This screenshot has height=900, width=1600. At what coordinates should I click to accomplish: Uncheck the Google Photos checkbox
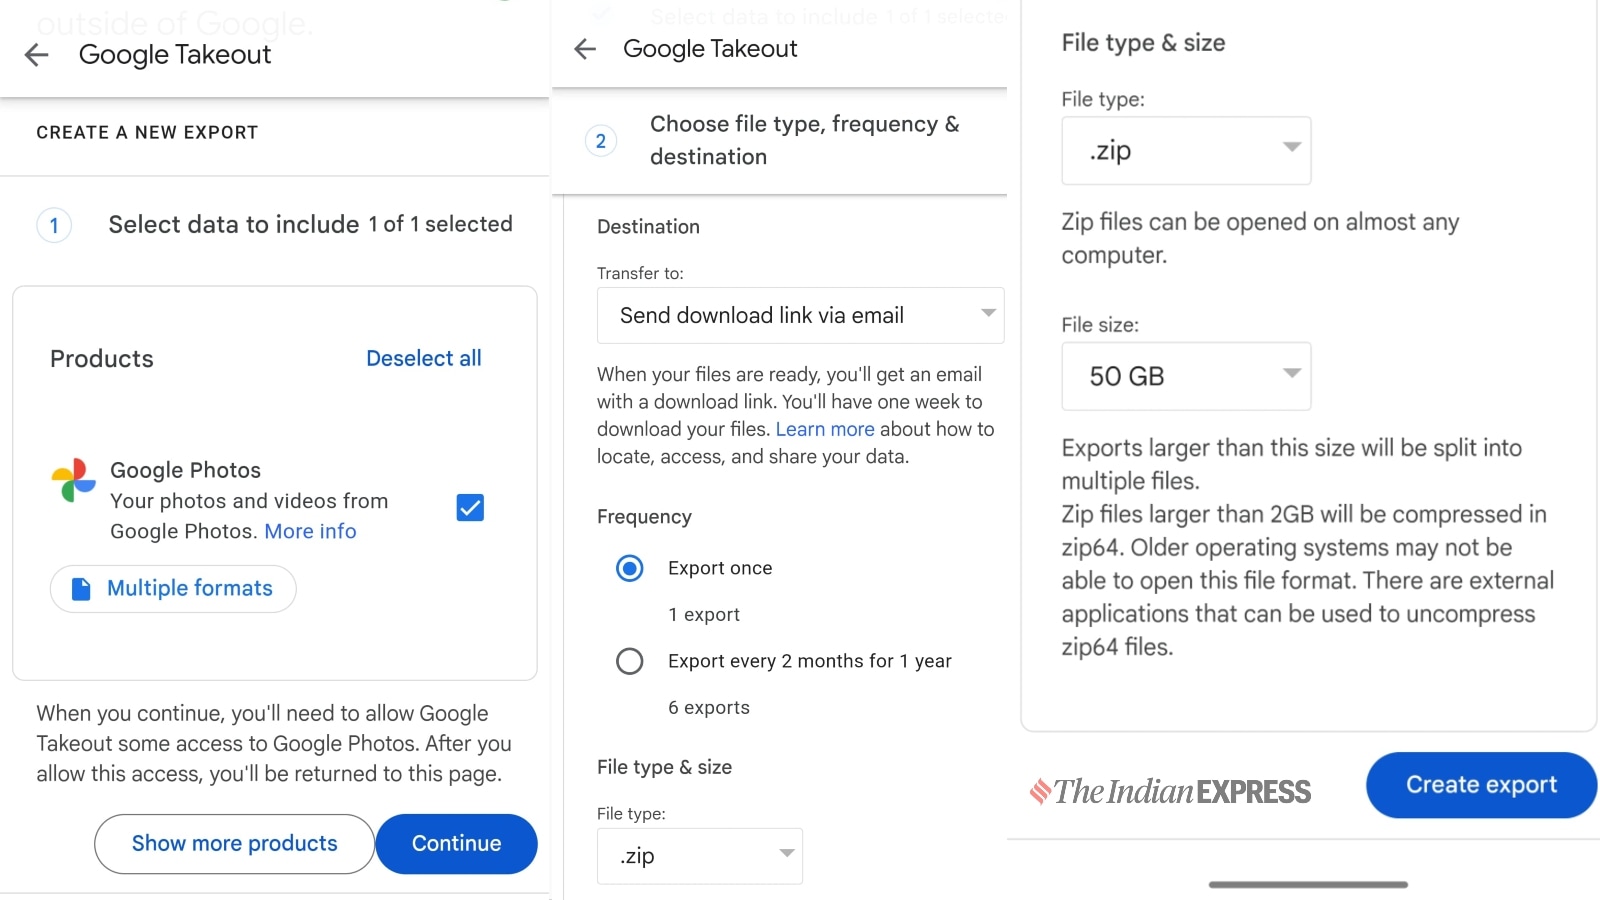pos(470,508)
